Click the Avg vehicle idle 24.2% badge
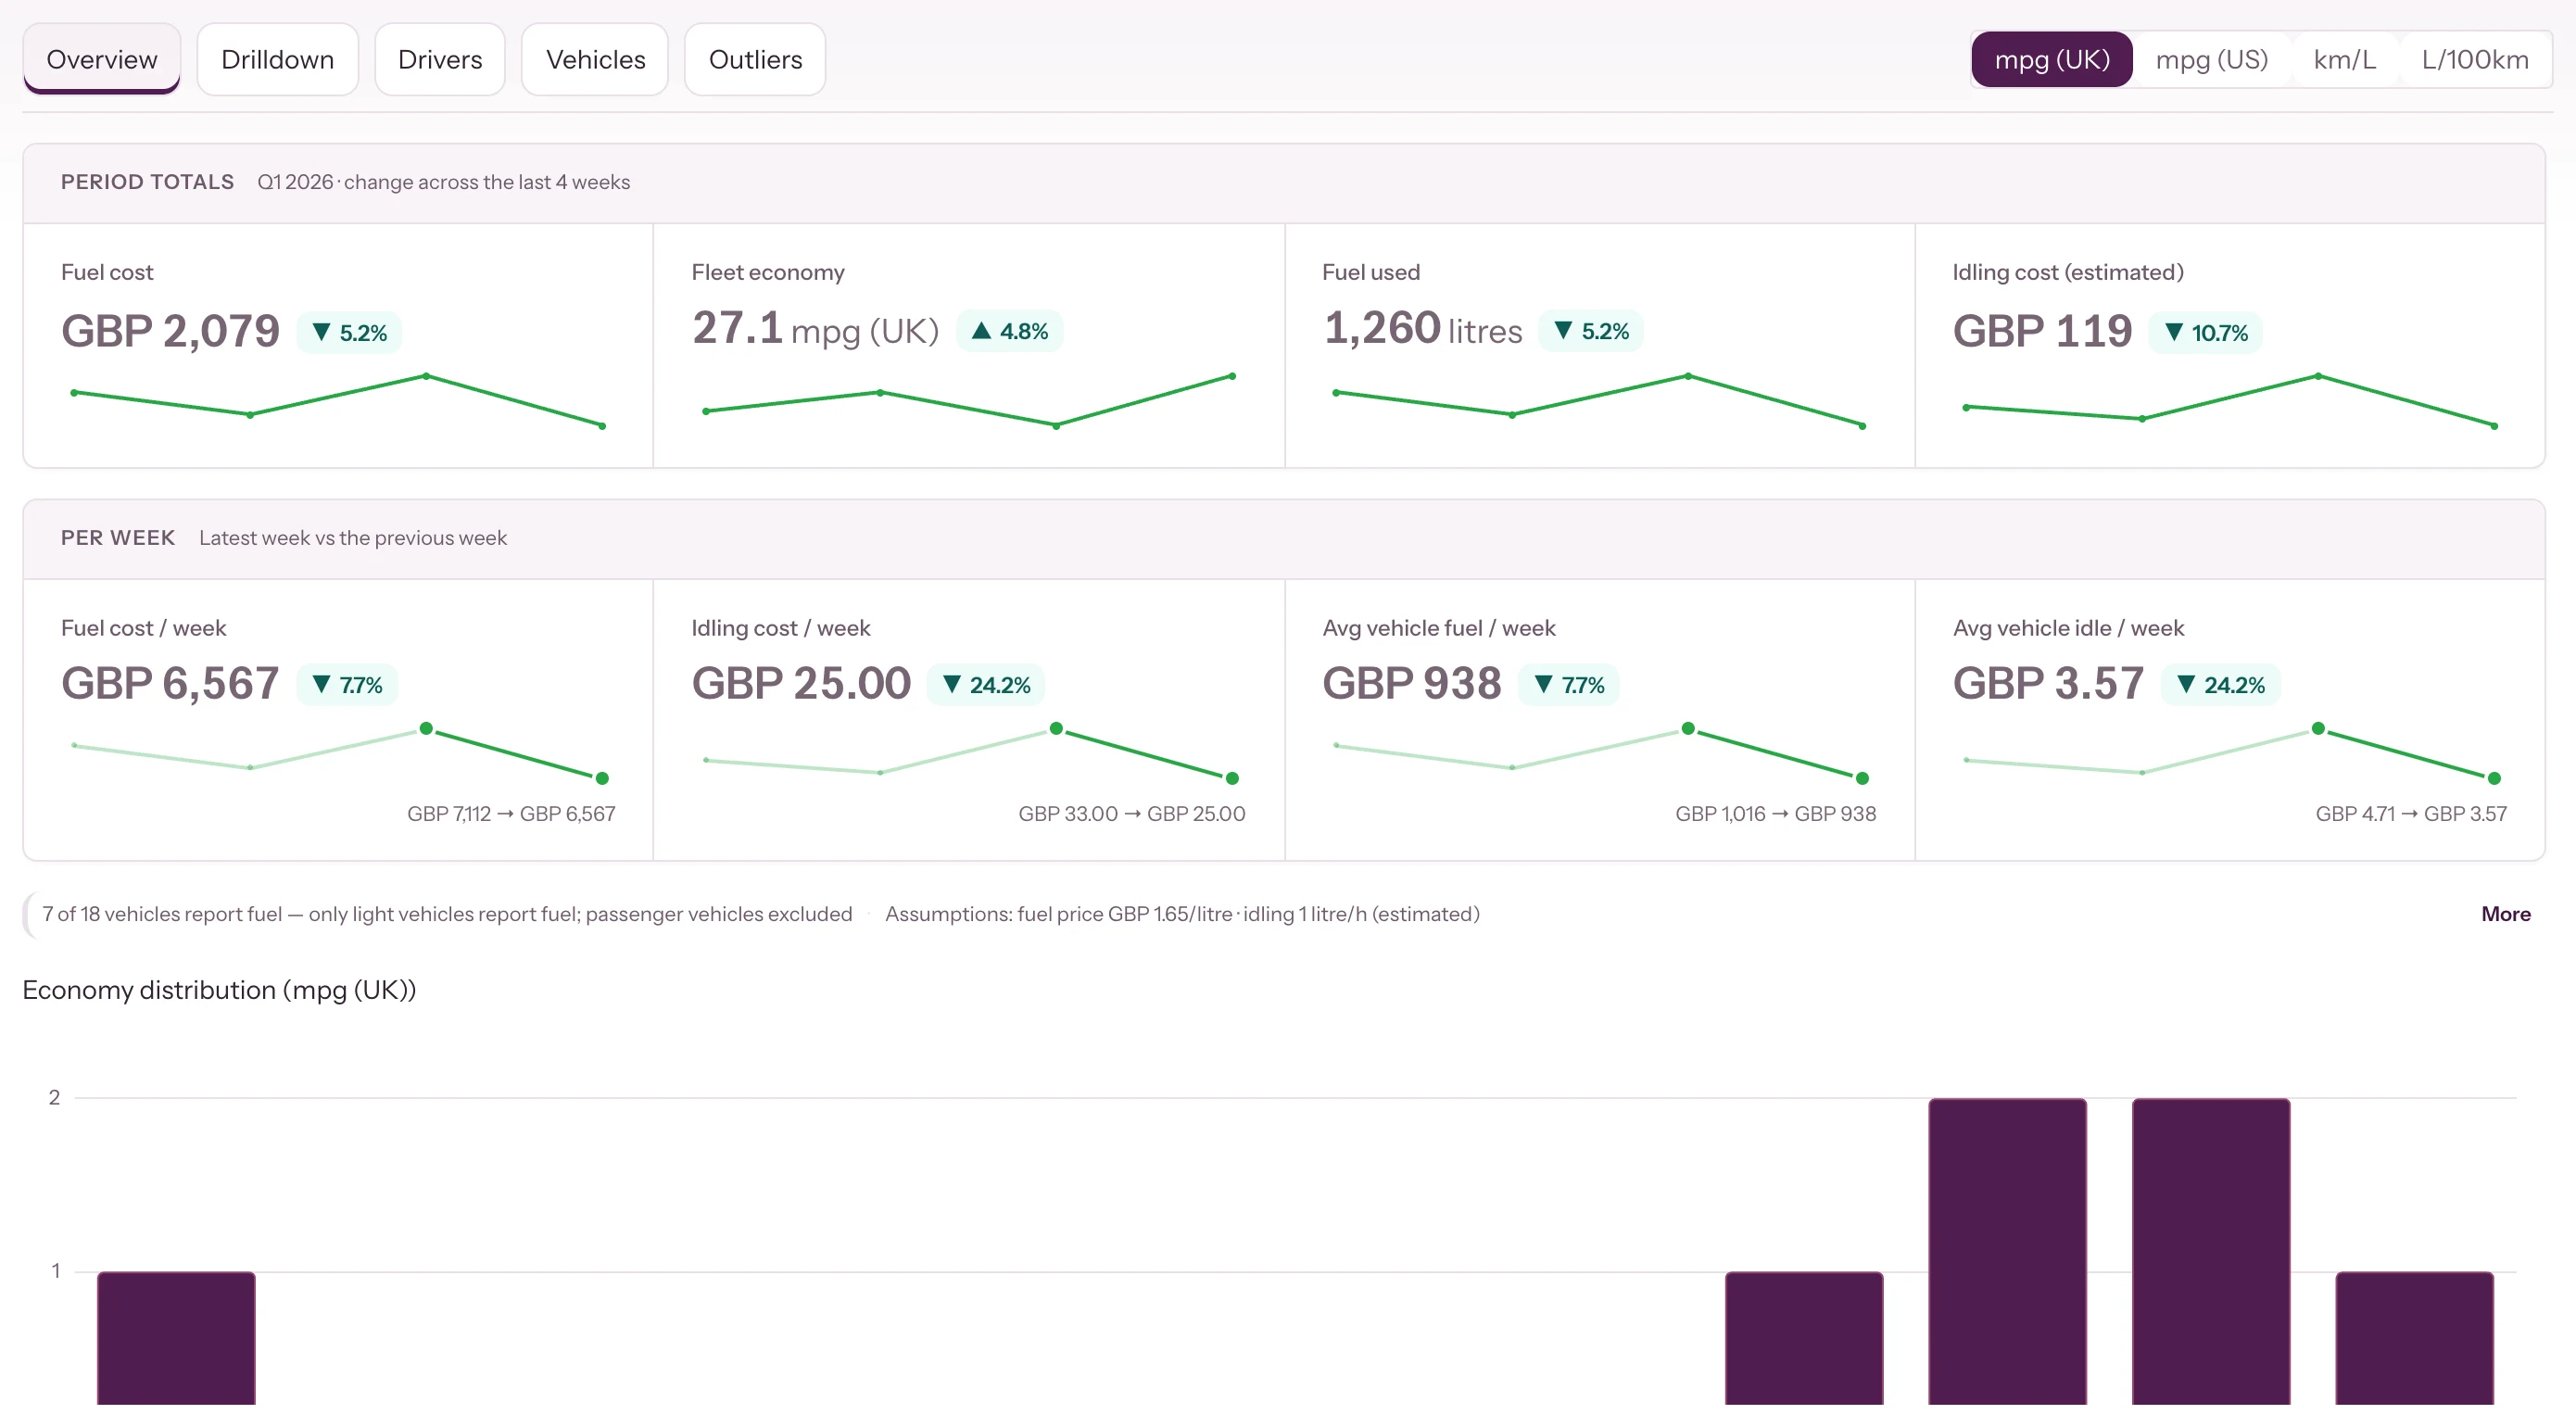Image resolution: width=2576 pixels, height=1427 pixels. tap(2220, 685)
